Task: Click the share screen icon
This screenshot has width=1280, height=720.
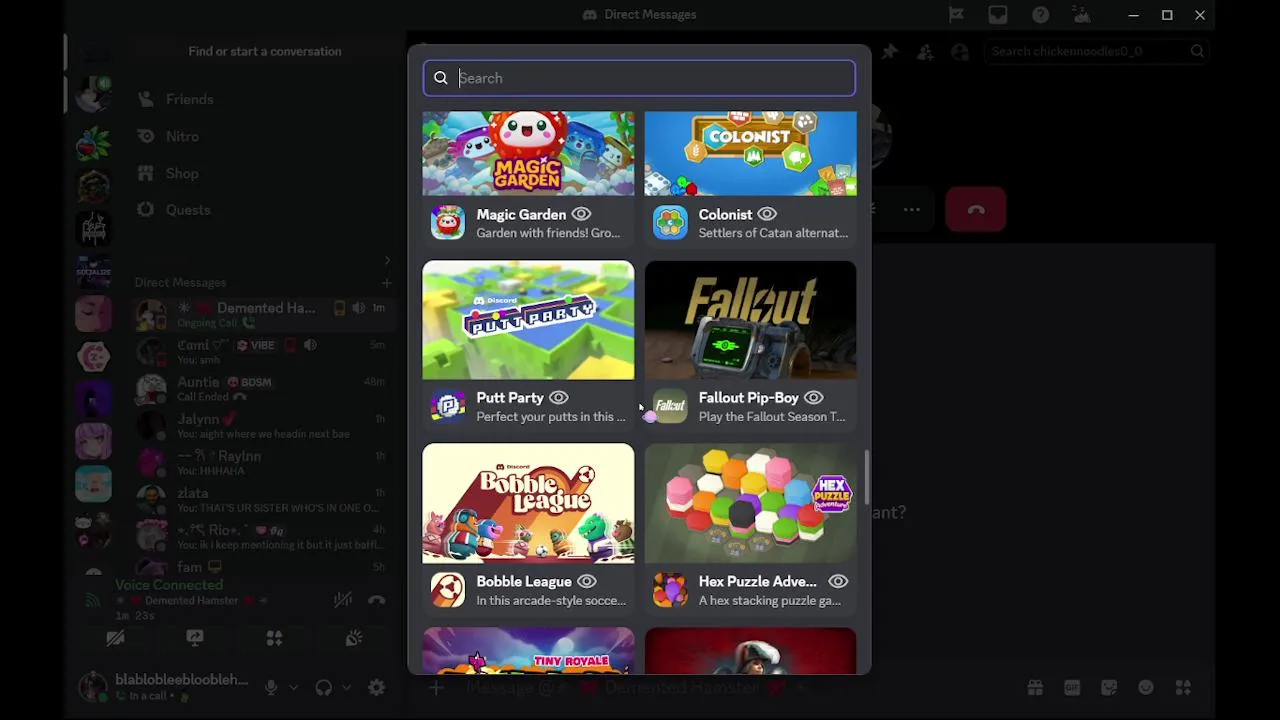Action: pos(195,638)
